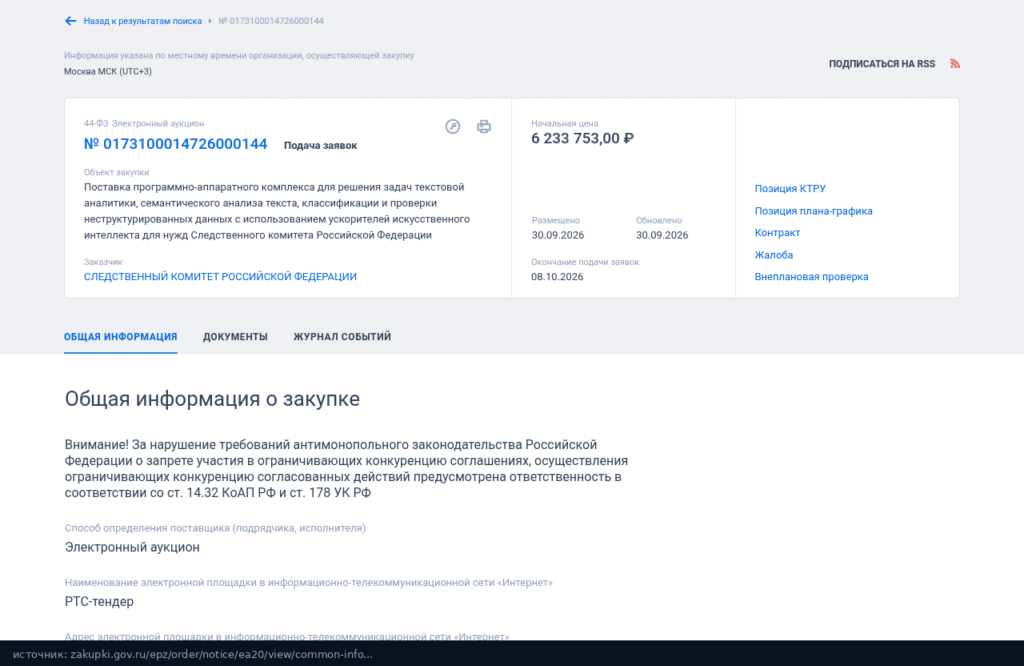Switch to the "ЖУРНАЛ СОБЫТИЙ" tab
Viewport: 1024px width, 666px height.
click(x=342, y=336)
